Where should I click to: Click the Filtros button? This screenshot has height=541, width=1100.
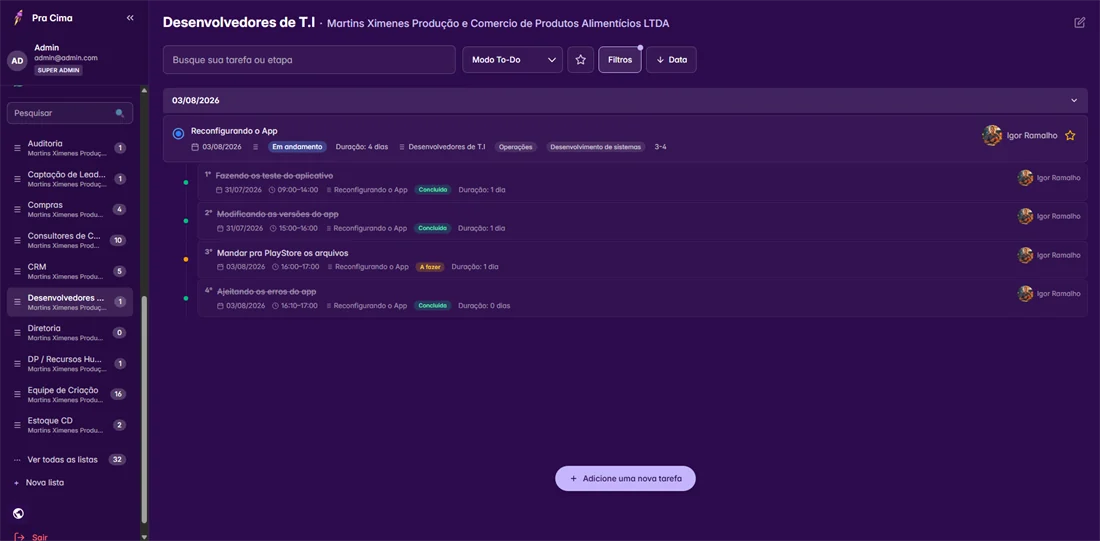(x=620, y=60)
